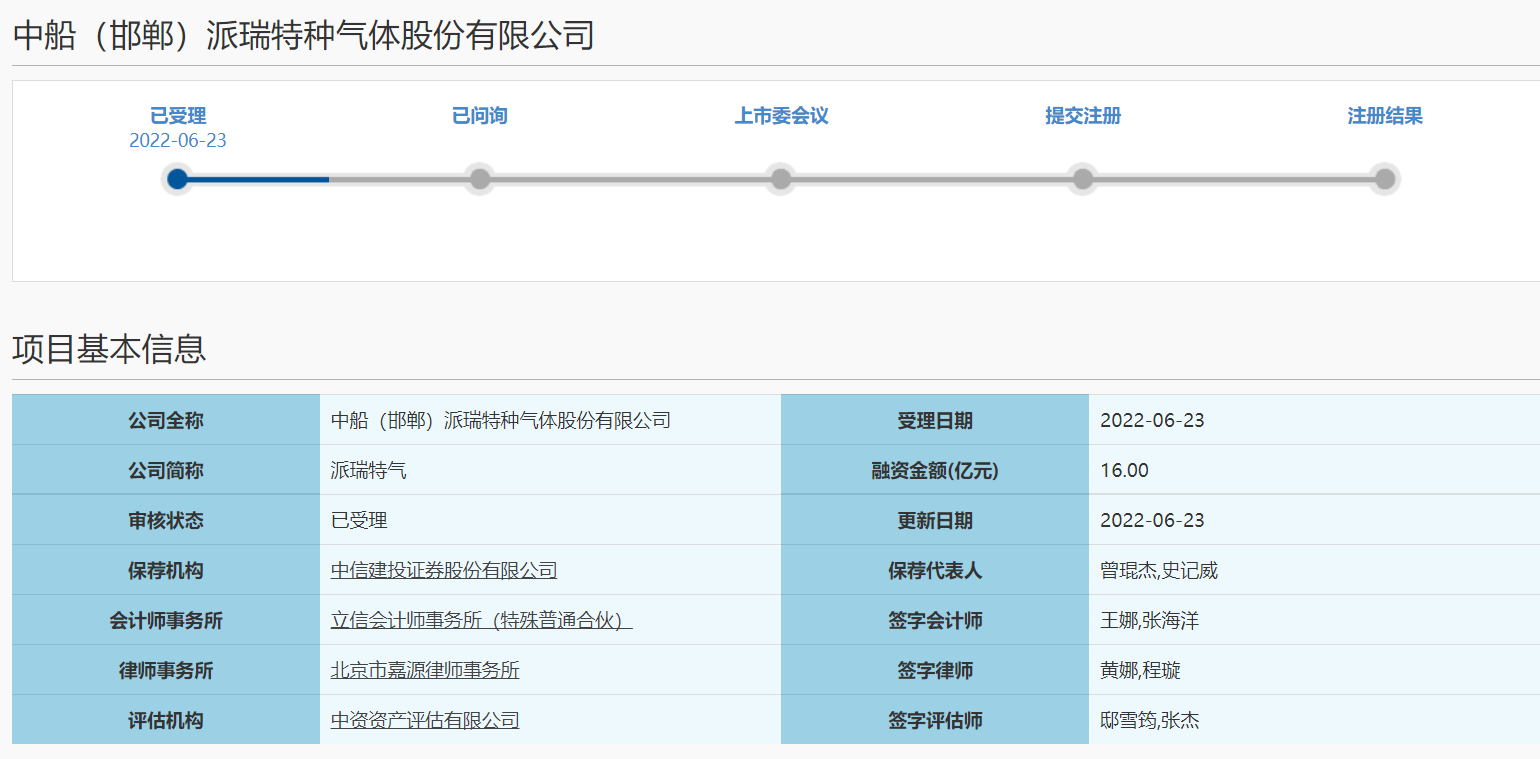Click the 会计师事务所 header cell
The image size is (1540, 759).
[x=166, y=620]
